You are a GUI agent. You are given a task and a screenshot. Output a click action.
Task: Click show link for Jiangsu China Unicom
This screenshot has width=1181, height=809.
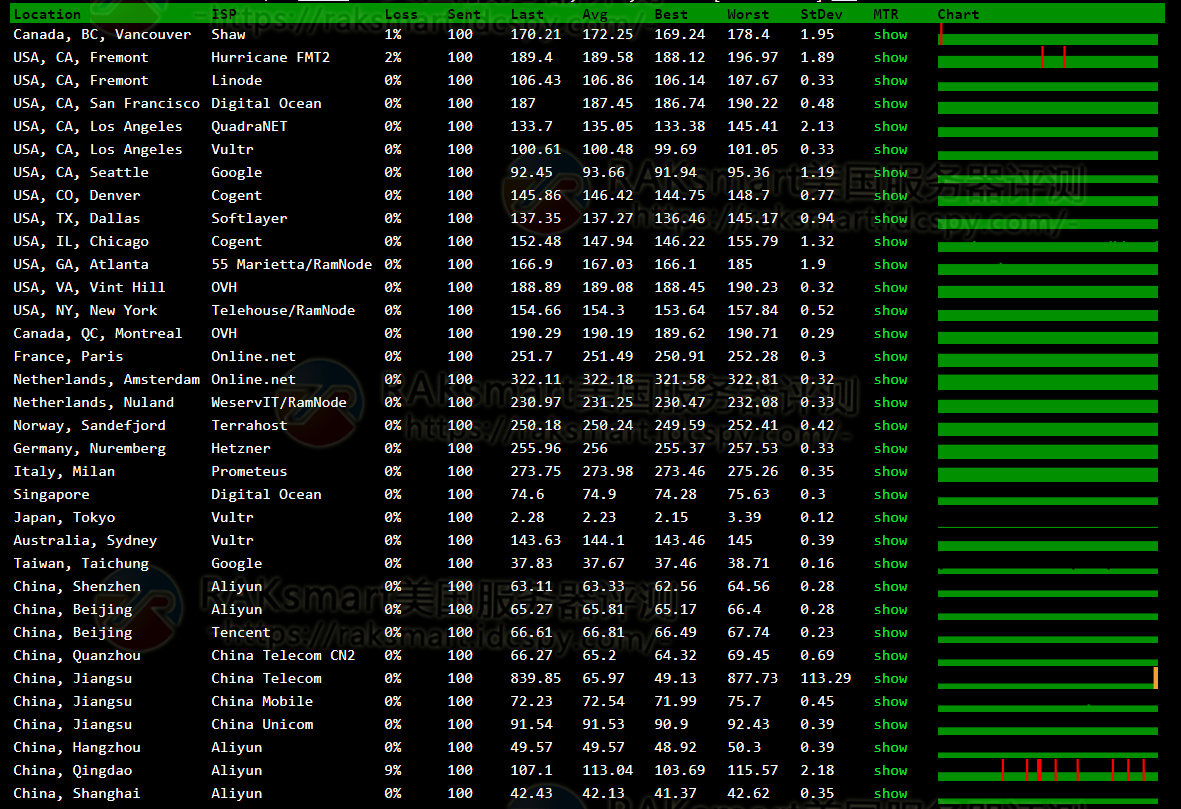(x=890, y=724)
